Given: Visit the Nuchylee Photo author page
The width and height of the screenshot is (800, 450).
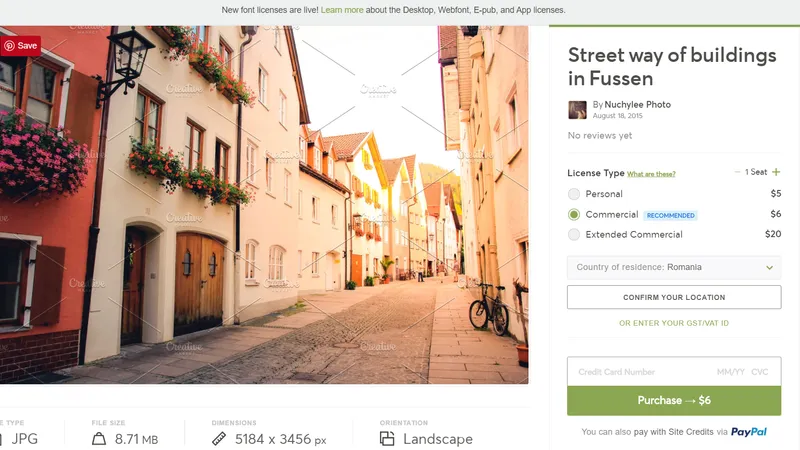Looking at the screenshot, I should pos(637,105).
